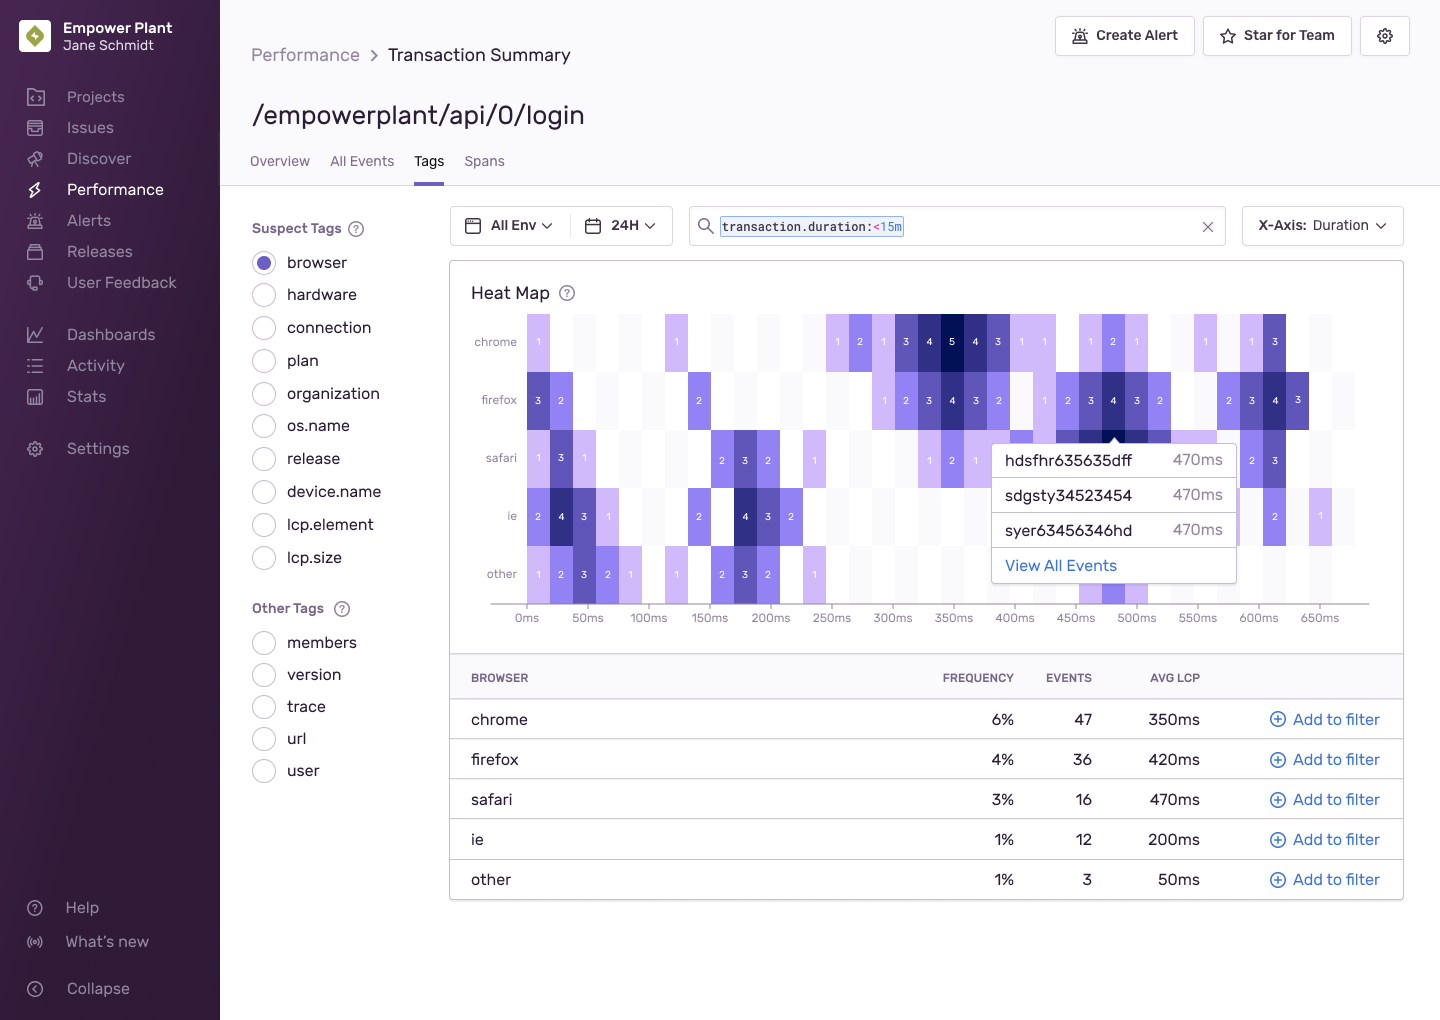Select the hardware tag radio button
This screenshot has height=1020, width=1440.
coord(264,295)
